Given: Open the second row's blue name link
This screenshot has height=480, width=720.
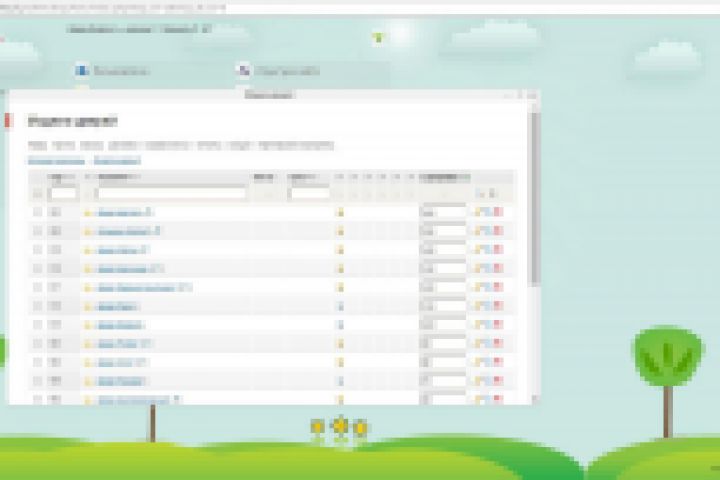Looking at the screenshot, I should click(x=129, y=231).
